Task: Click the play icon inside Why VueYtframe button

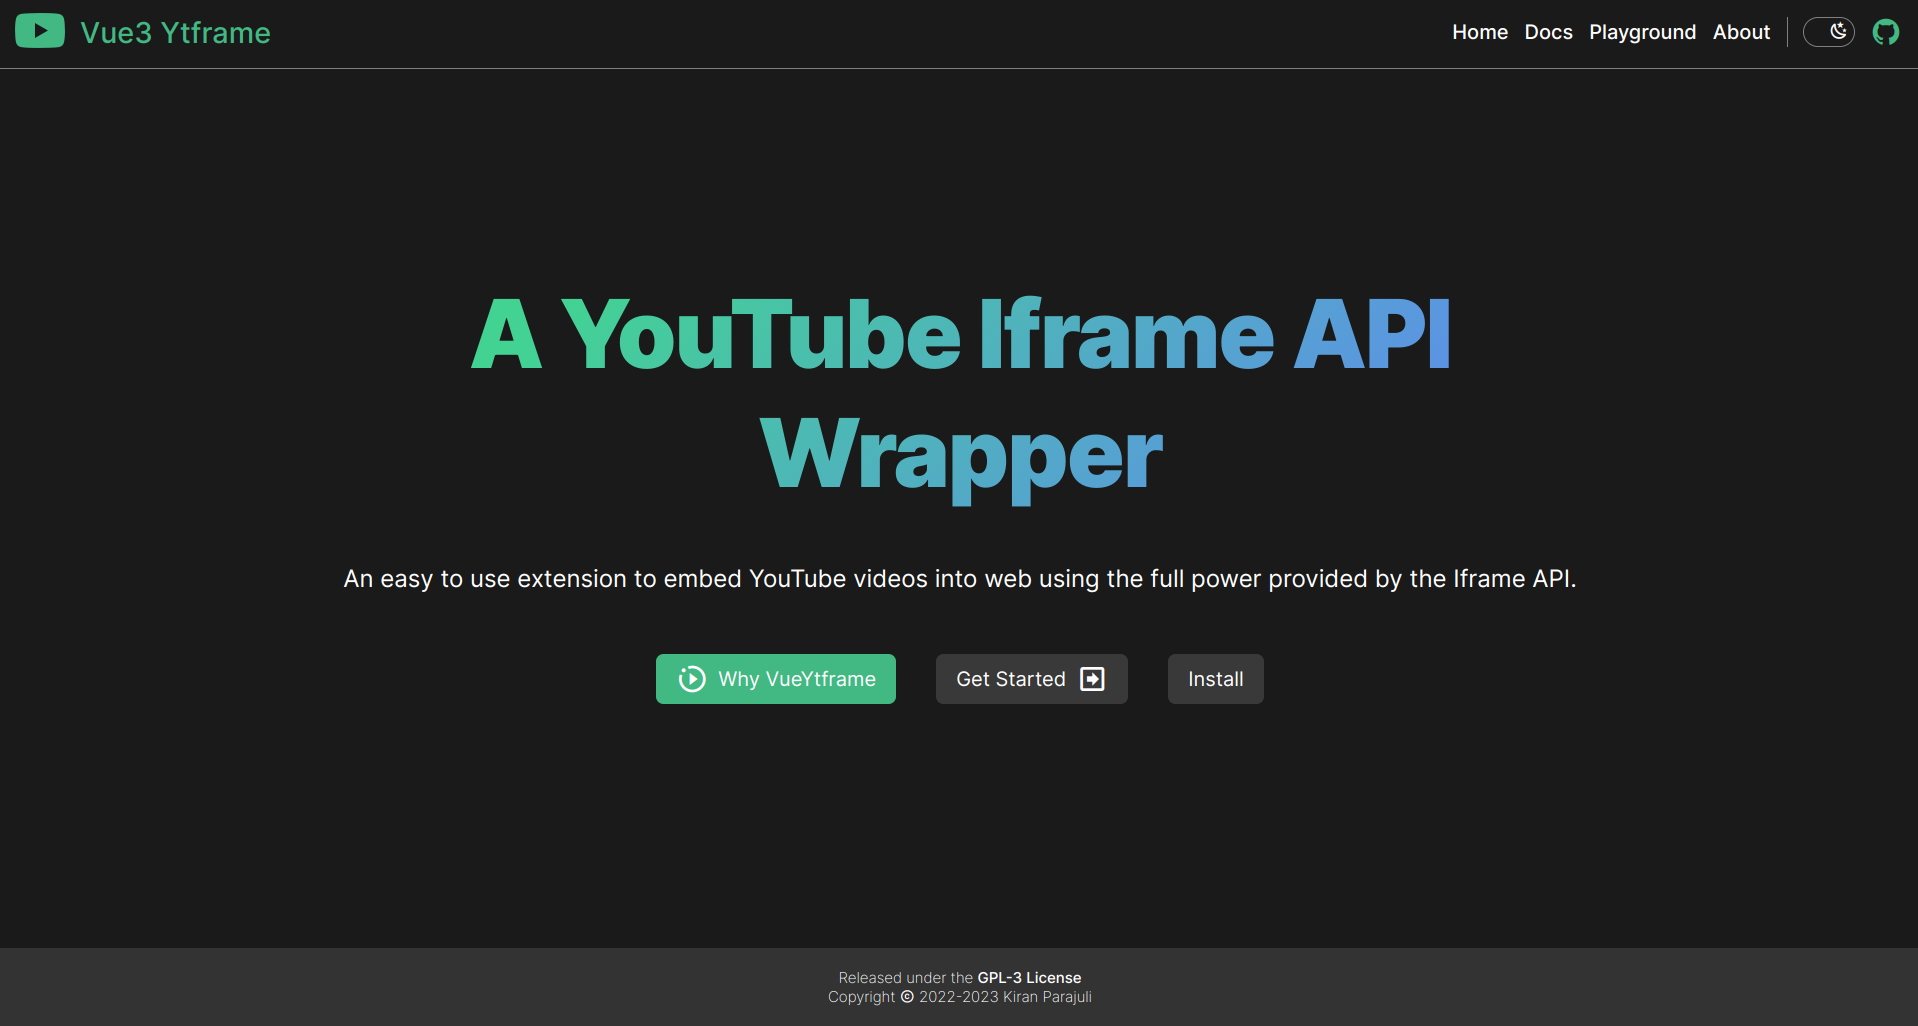Action: [x=691, y=679]
